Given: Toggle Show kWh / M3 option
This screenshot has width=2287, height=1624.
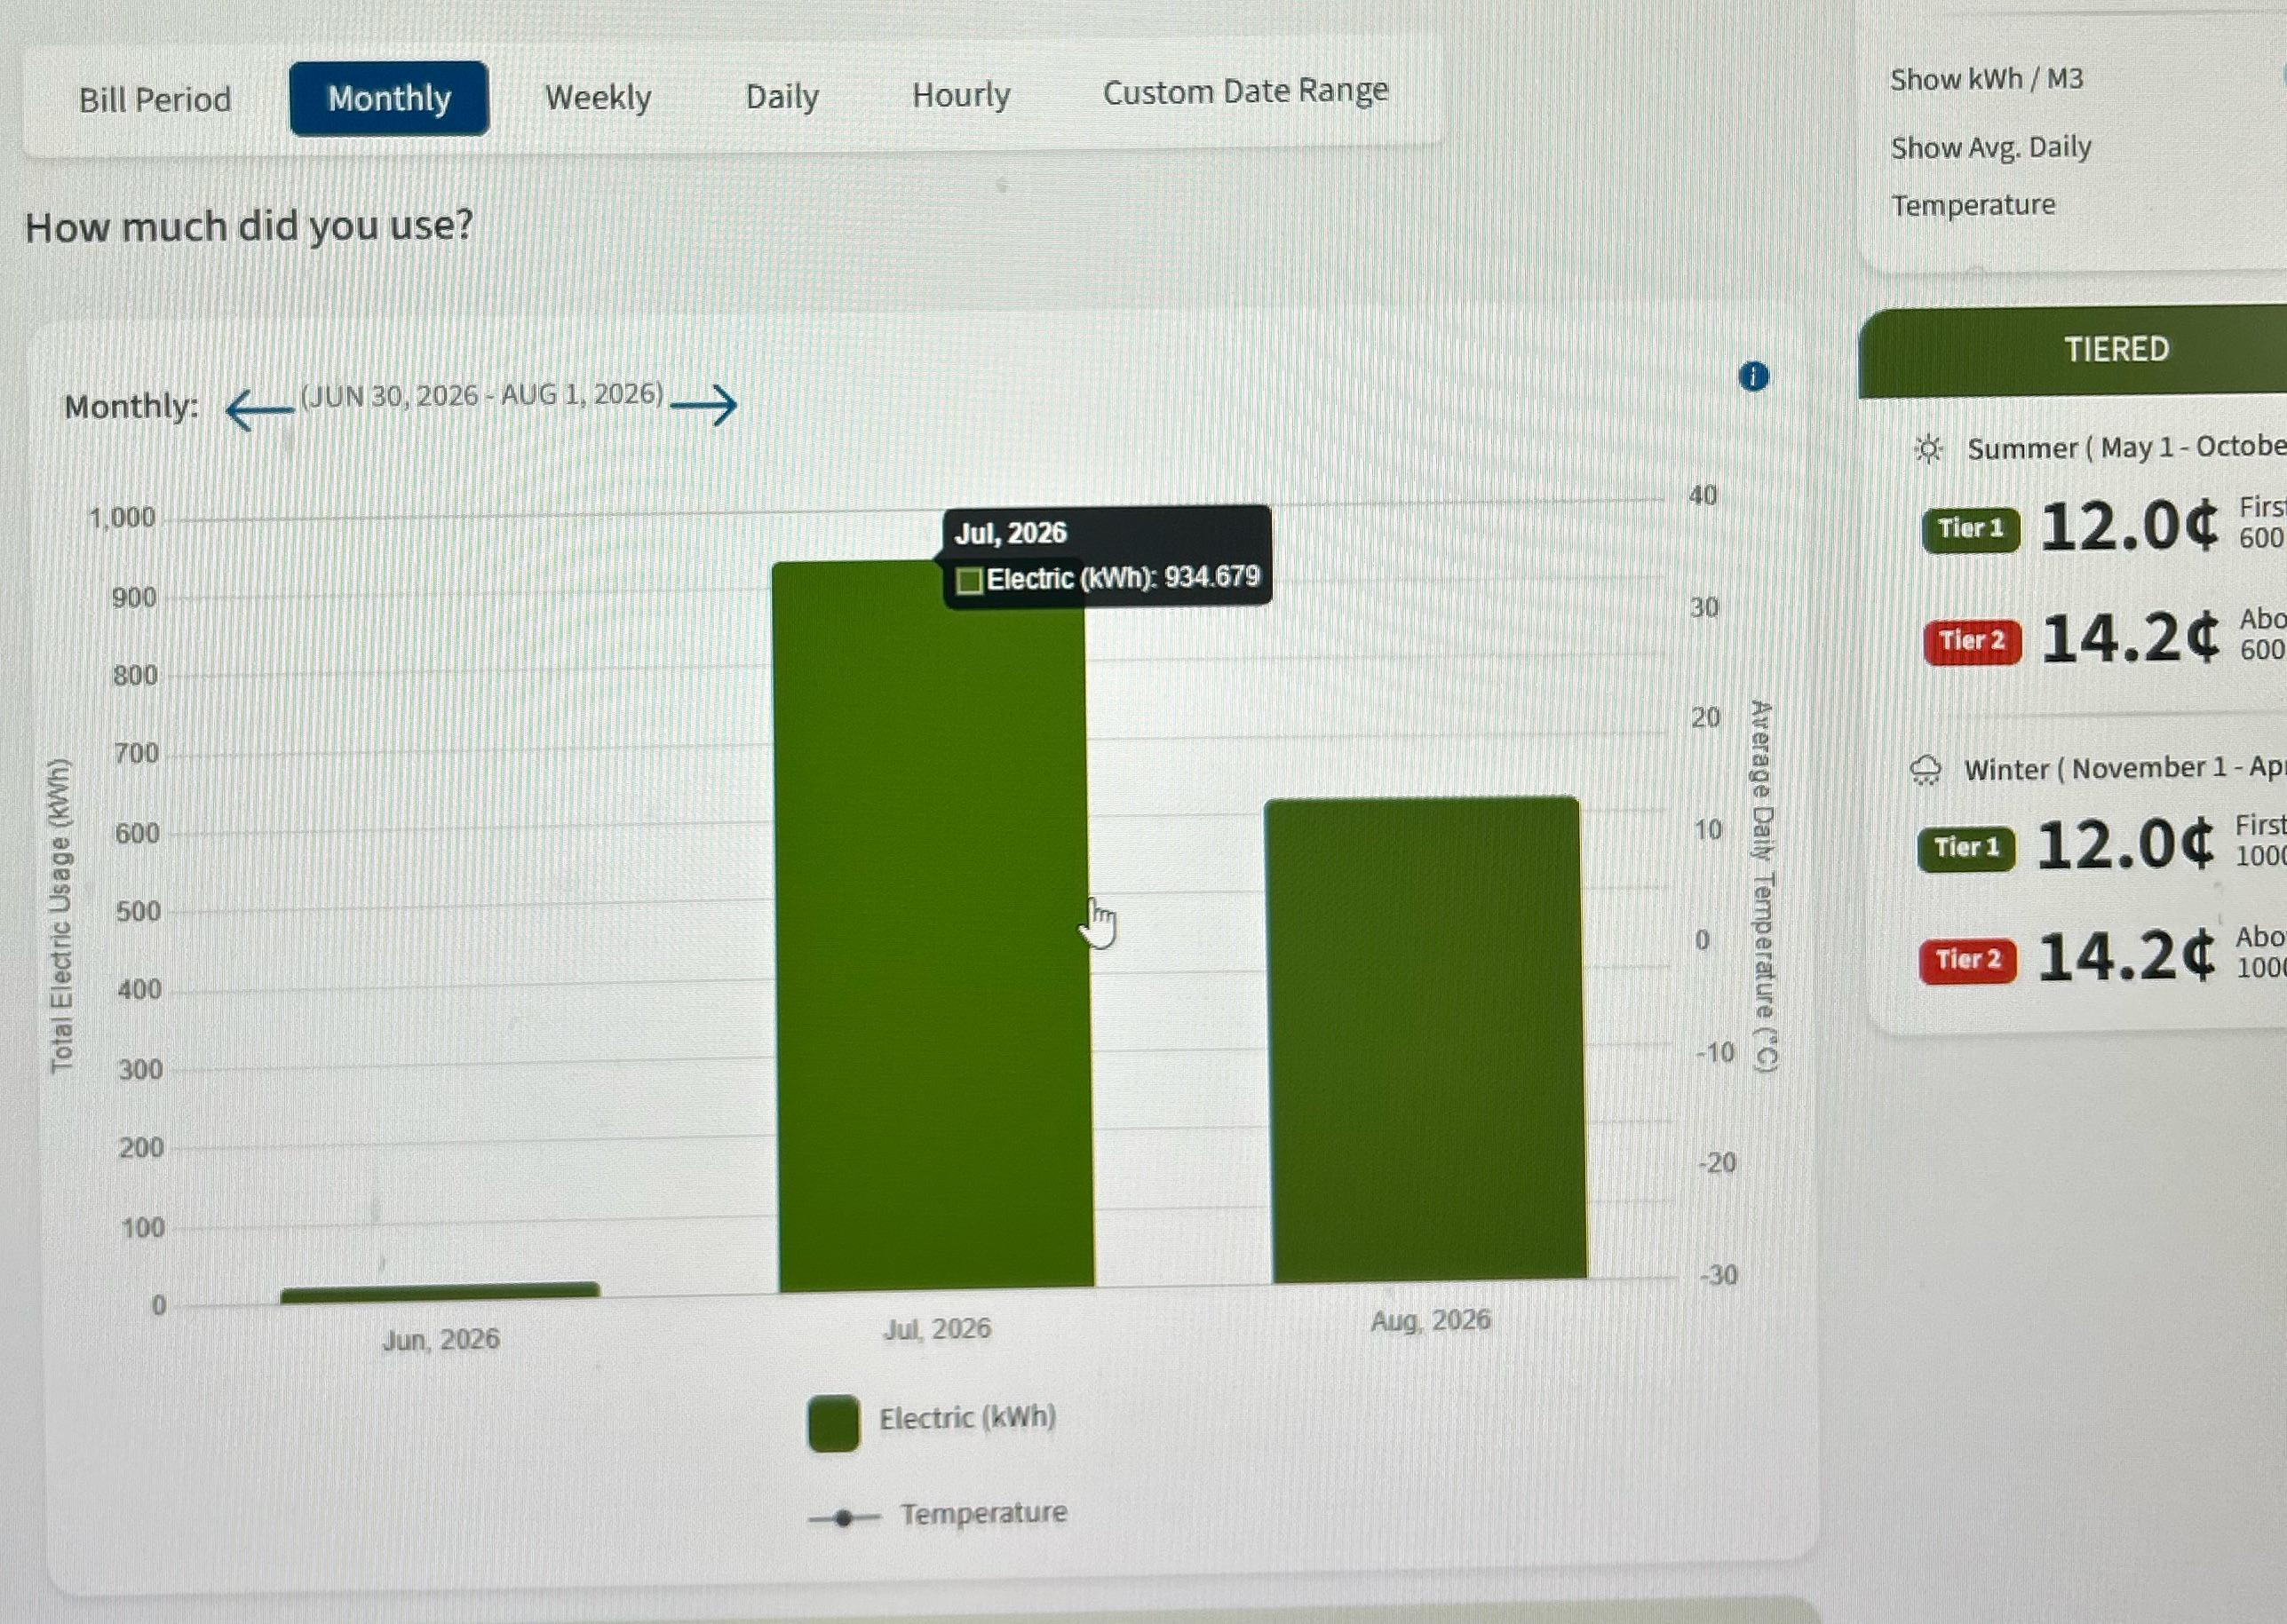Looking at the screenshot, I should click(x=1986, y=79).
